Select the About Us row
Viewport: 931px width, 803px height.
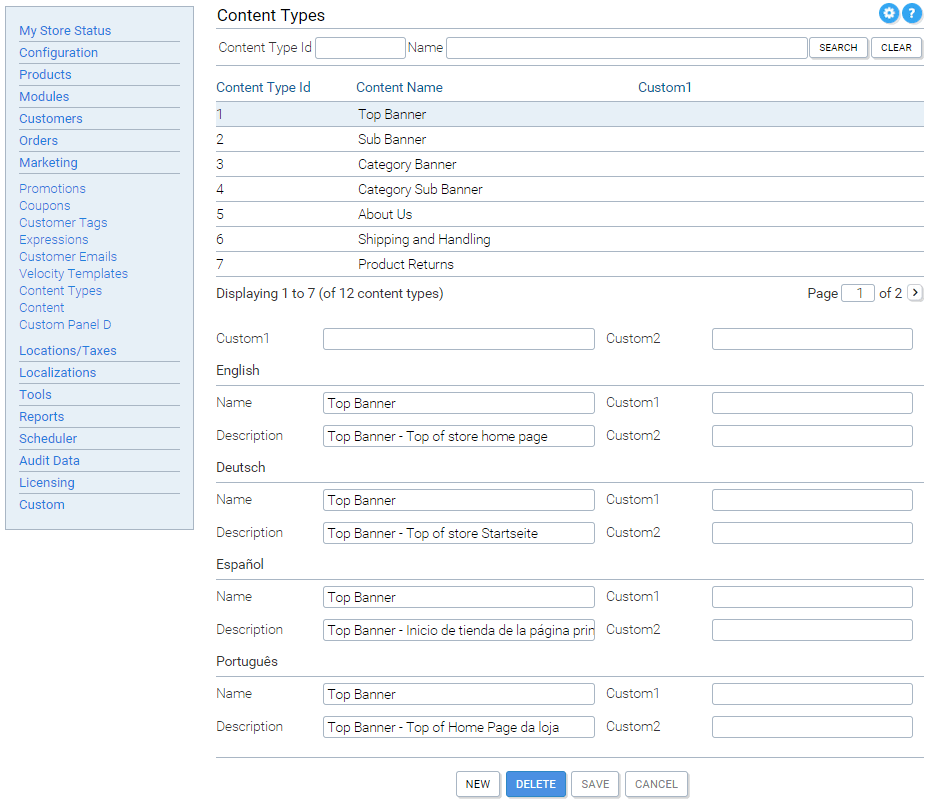pos(569,214)
